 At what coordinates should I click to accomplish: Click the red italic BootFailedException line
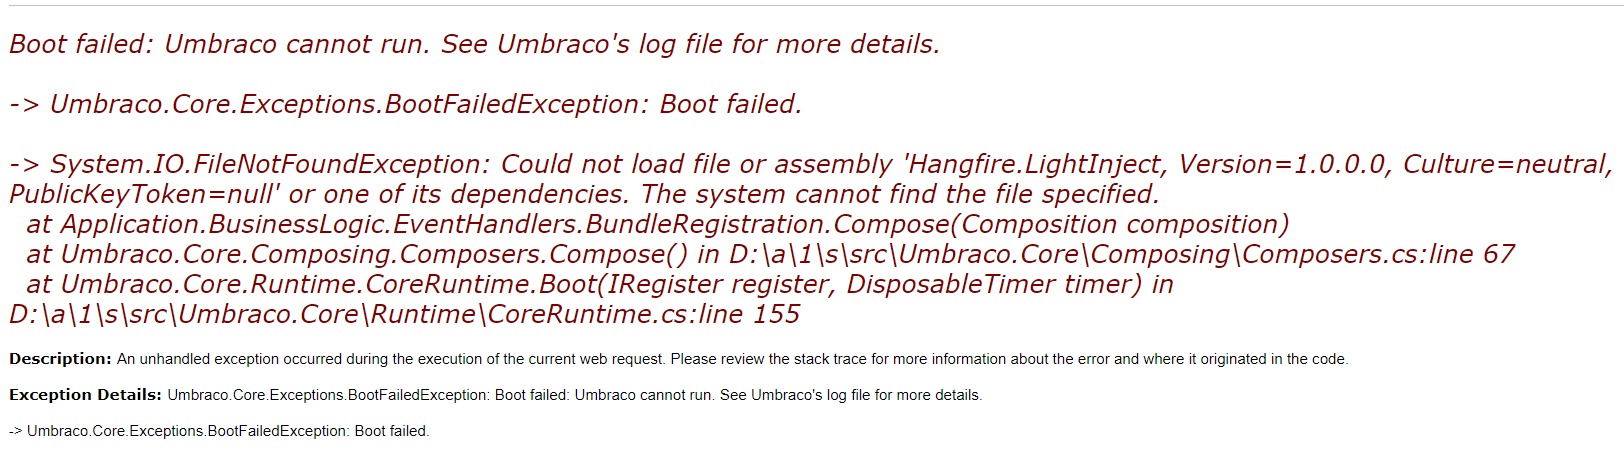405,105
